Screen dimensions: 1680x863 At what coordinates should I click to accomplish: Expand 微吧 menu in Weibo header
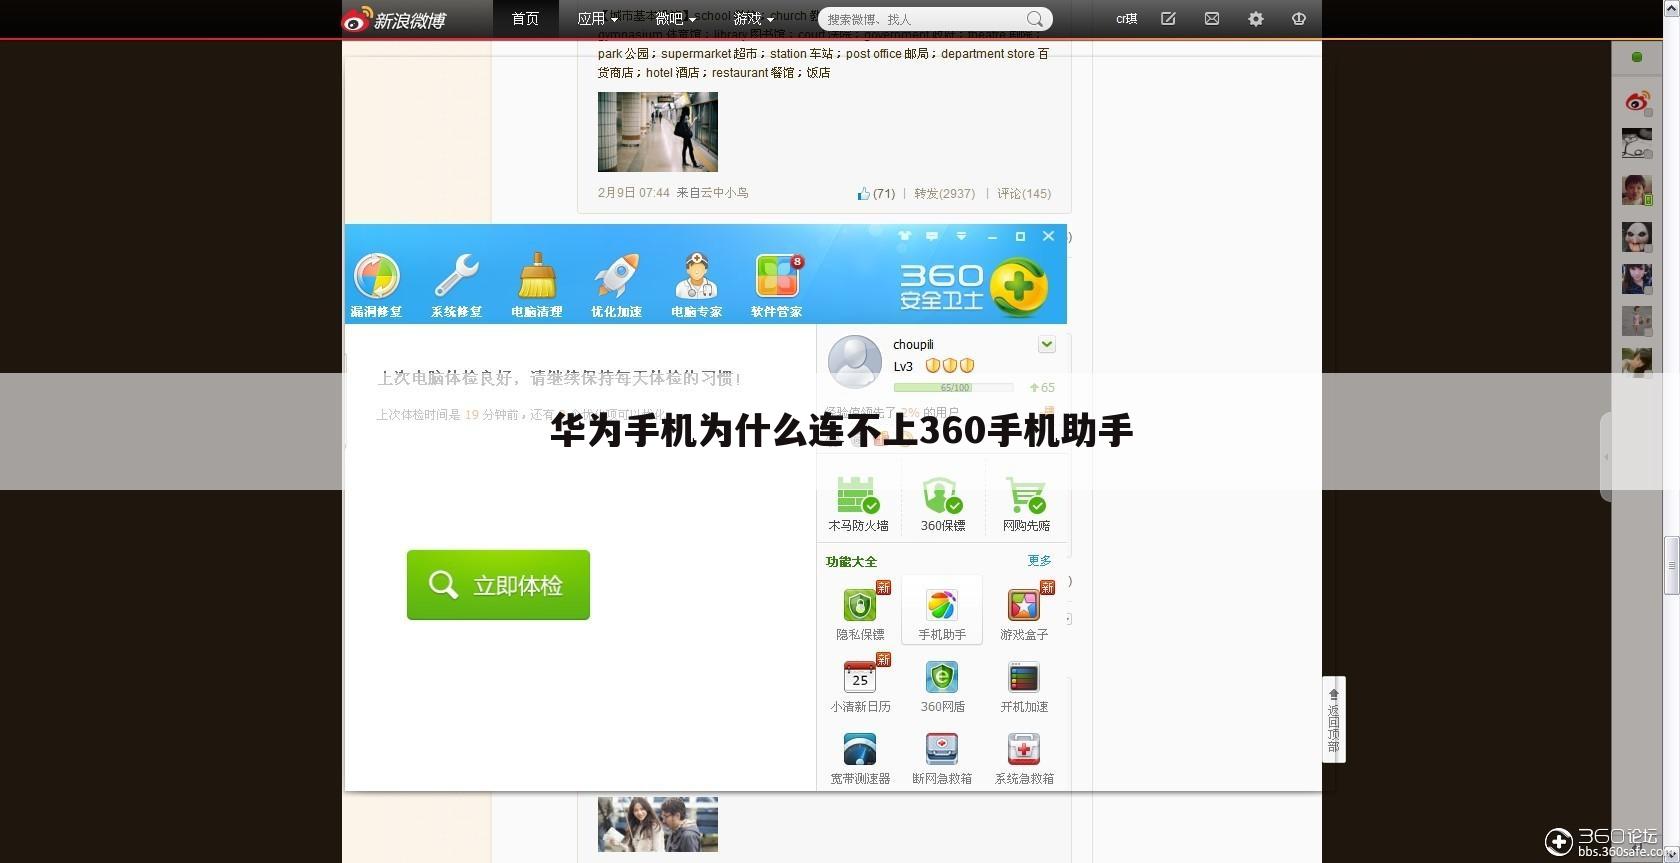click(675, 19)
